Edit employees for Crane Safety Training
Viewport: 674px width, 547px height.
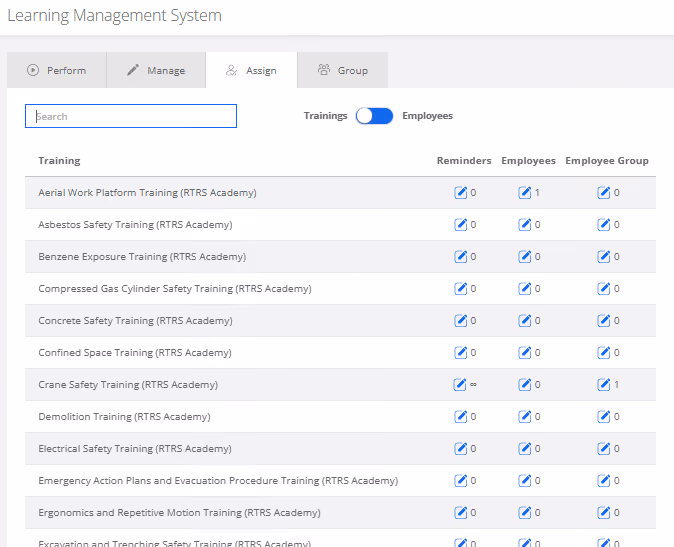click(524, 385)
